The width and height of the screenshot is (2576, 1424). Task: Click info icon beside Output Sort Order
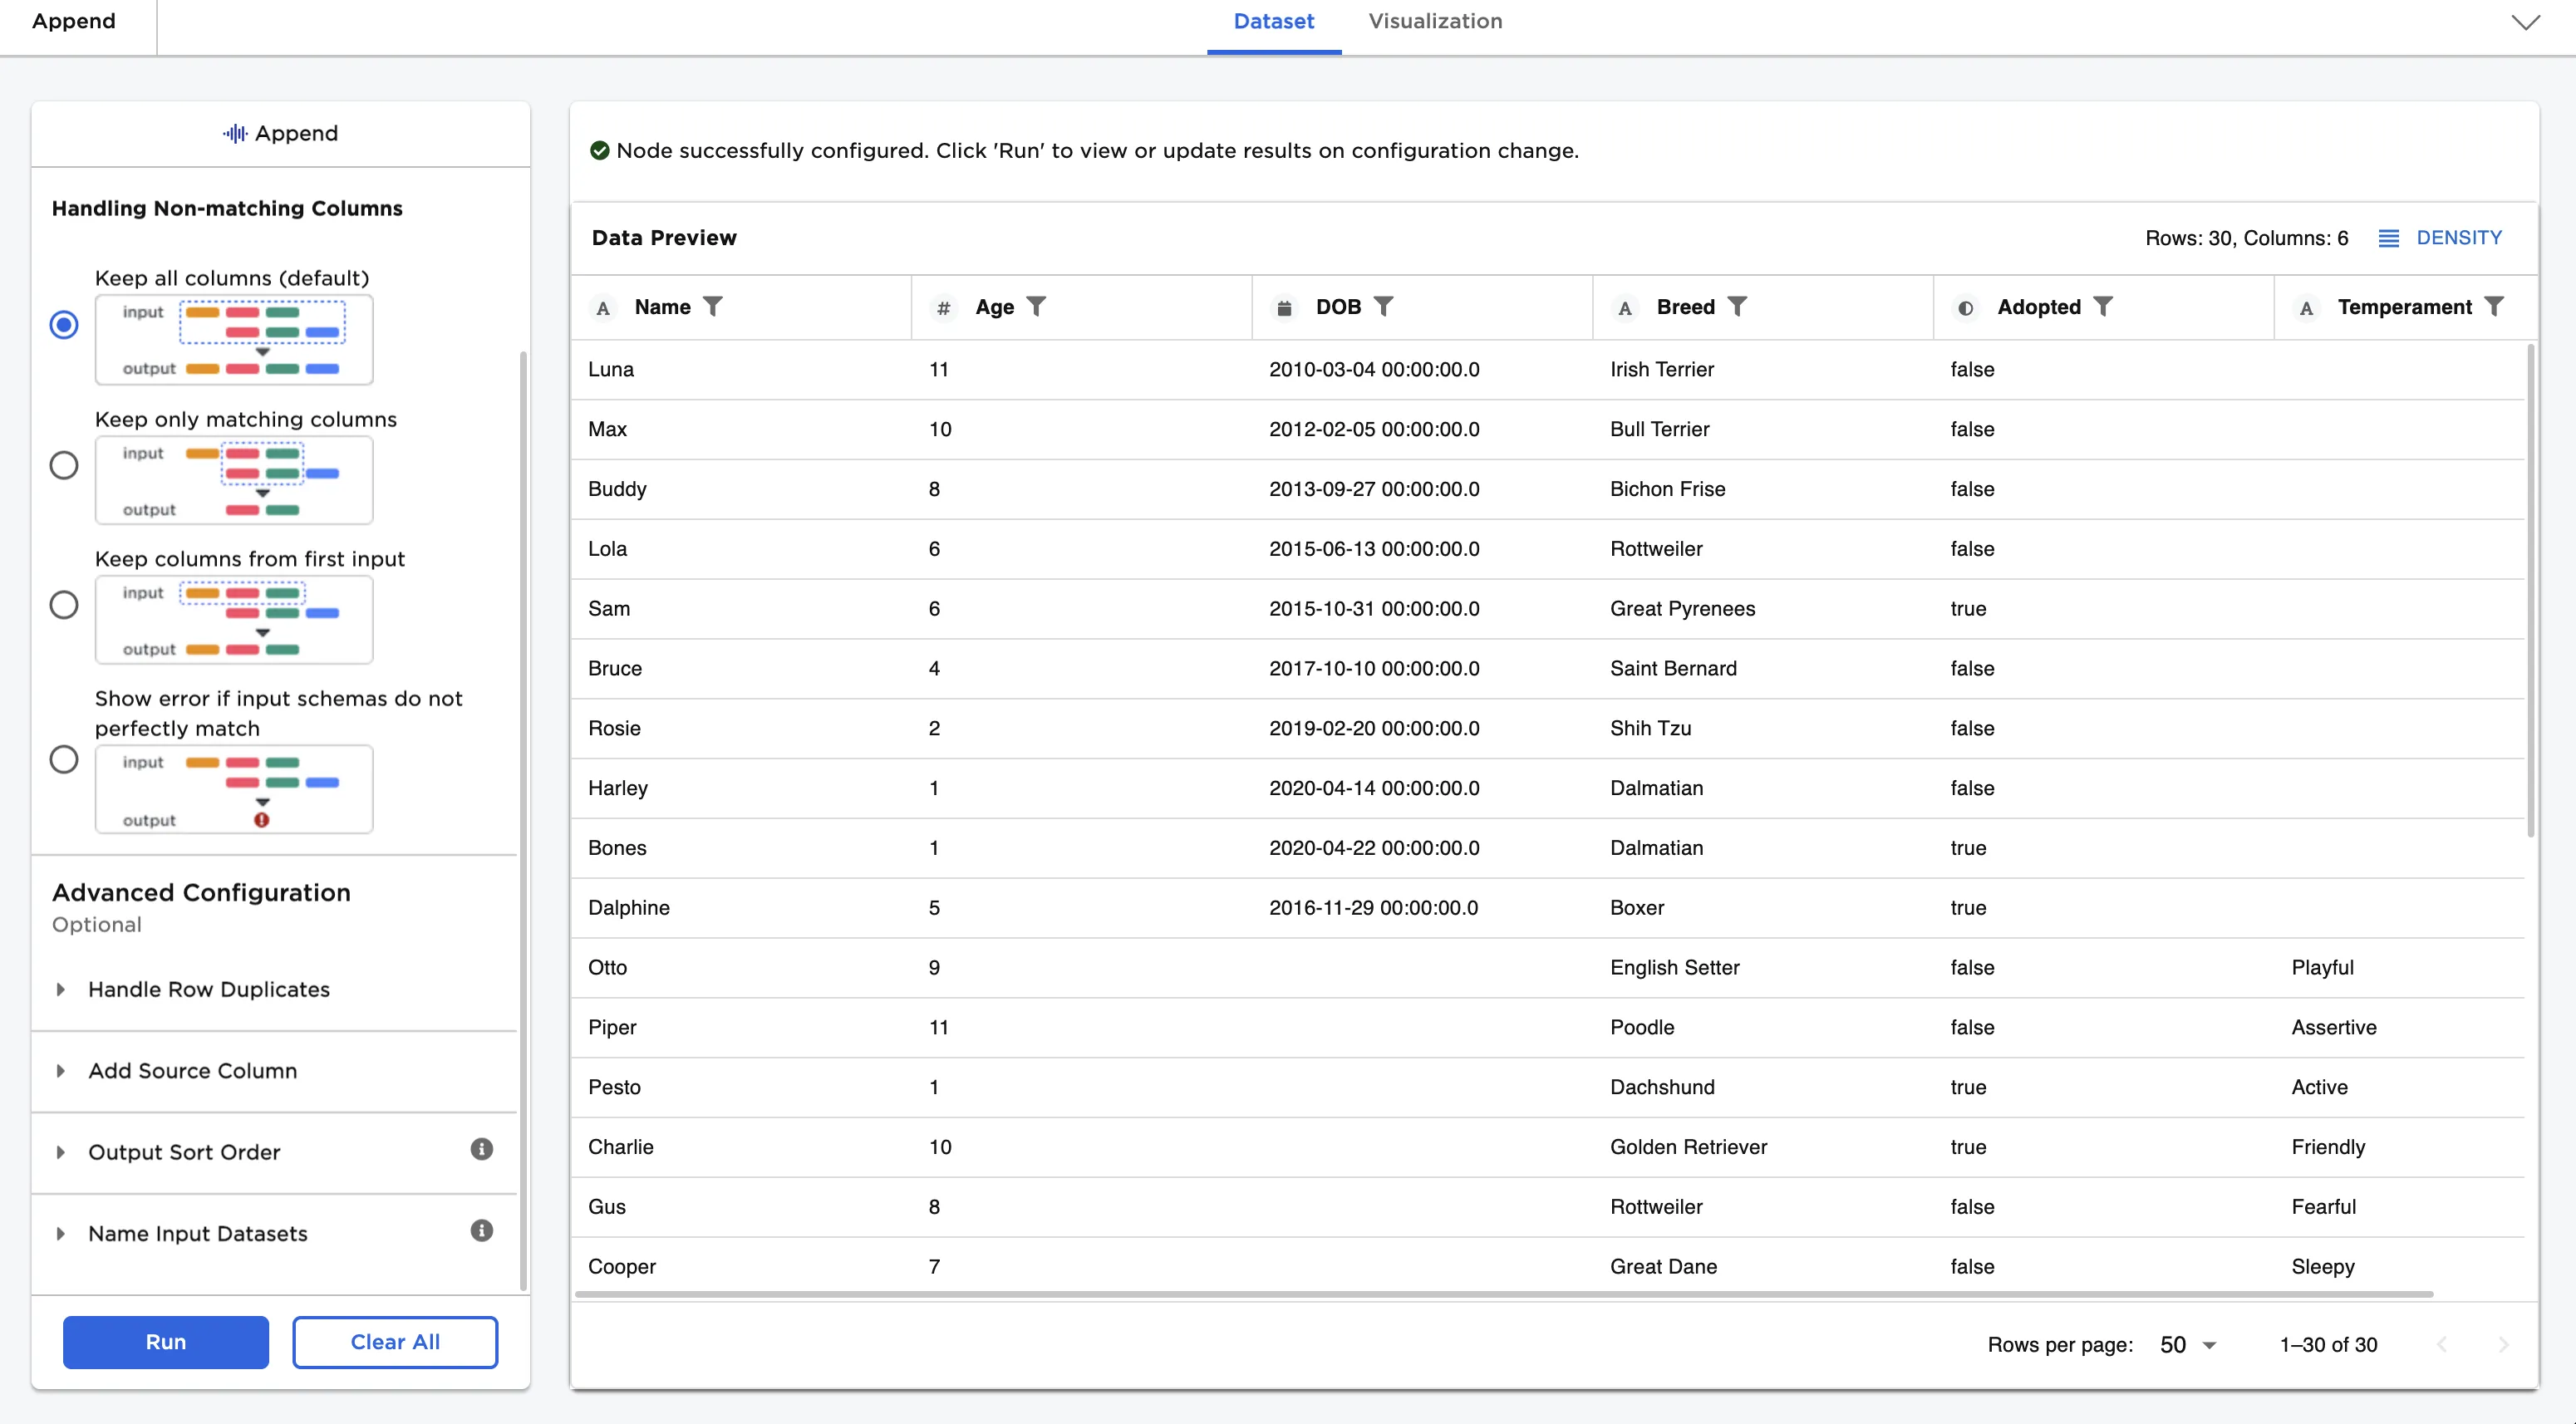click(x=481, y=1149)
